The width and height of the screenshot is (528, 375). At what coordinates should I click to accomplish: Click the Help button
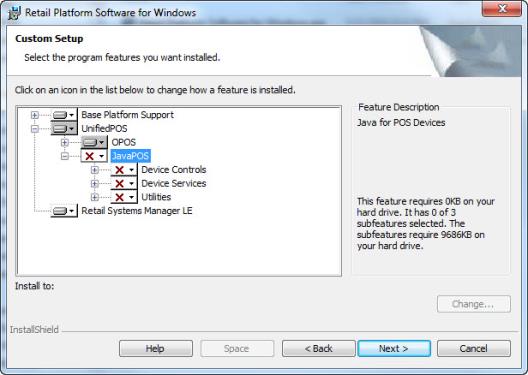[156, 348]
